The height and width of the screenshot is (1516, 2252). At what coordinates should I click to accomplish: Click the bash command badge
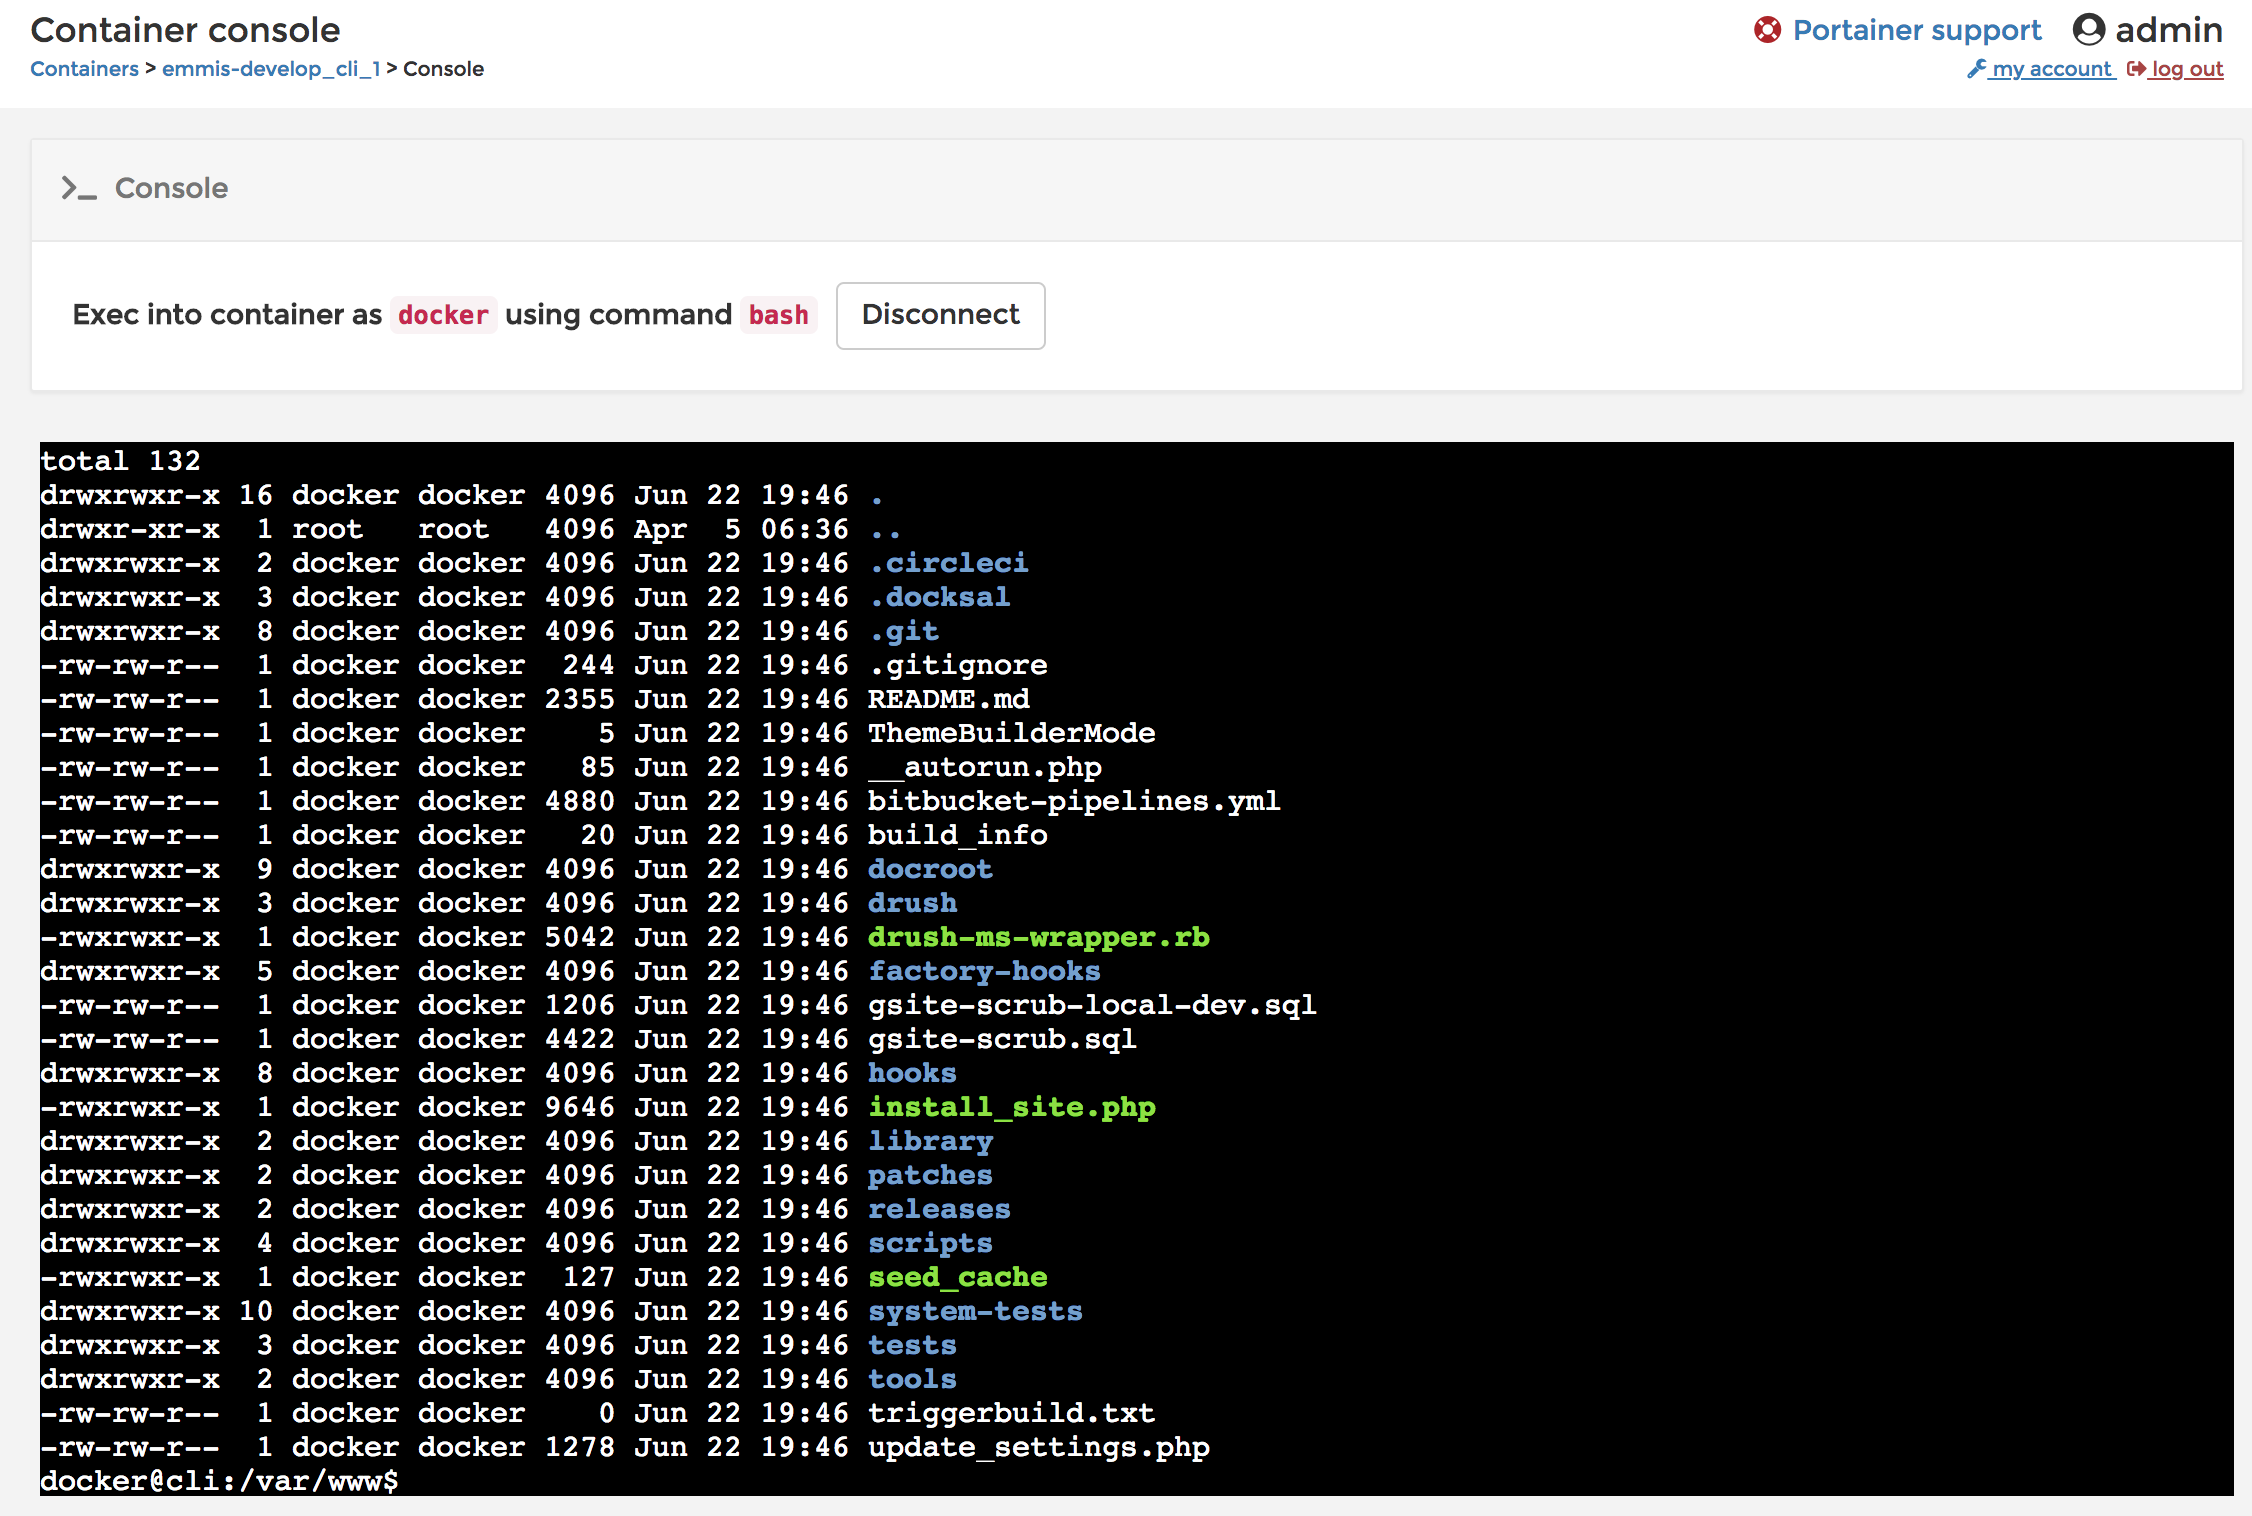point(778,315)
